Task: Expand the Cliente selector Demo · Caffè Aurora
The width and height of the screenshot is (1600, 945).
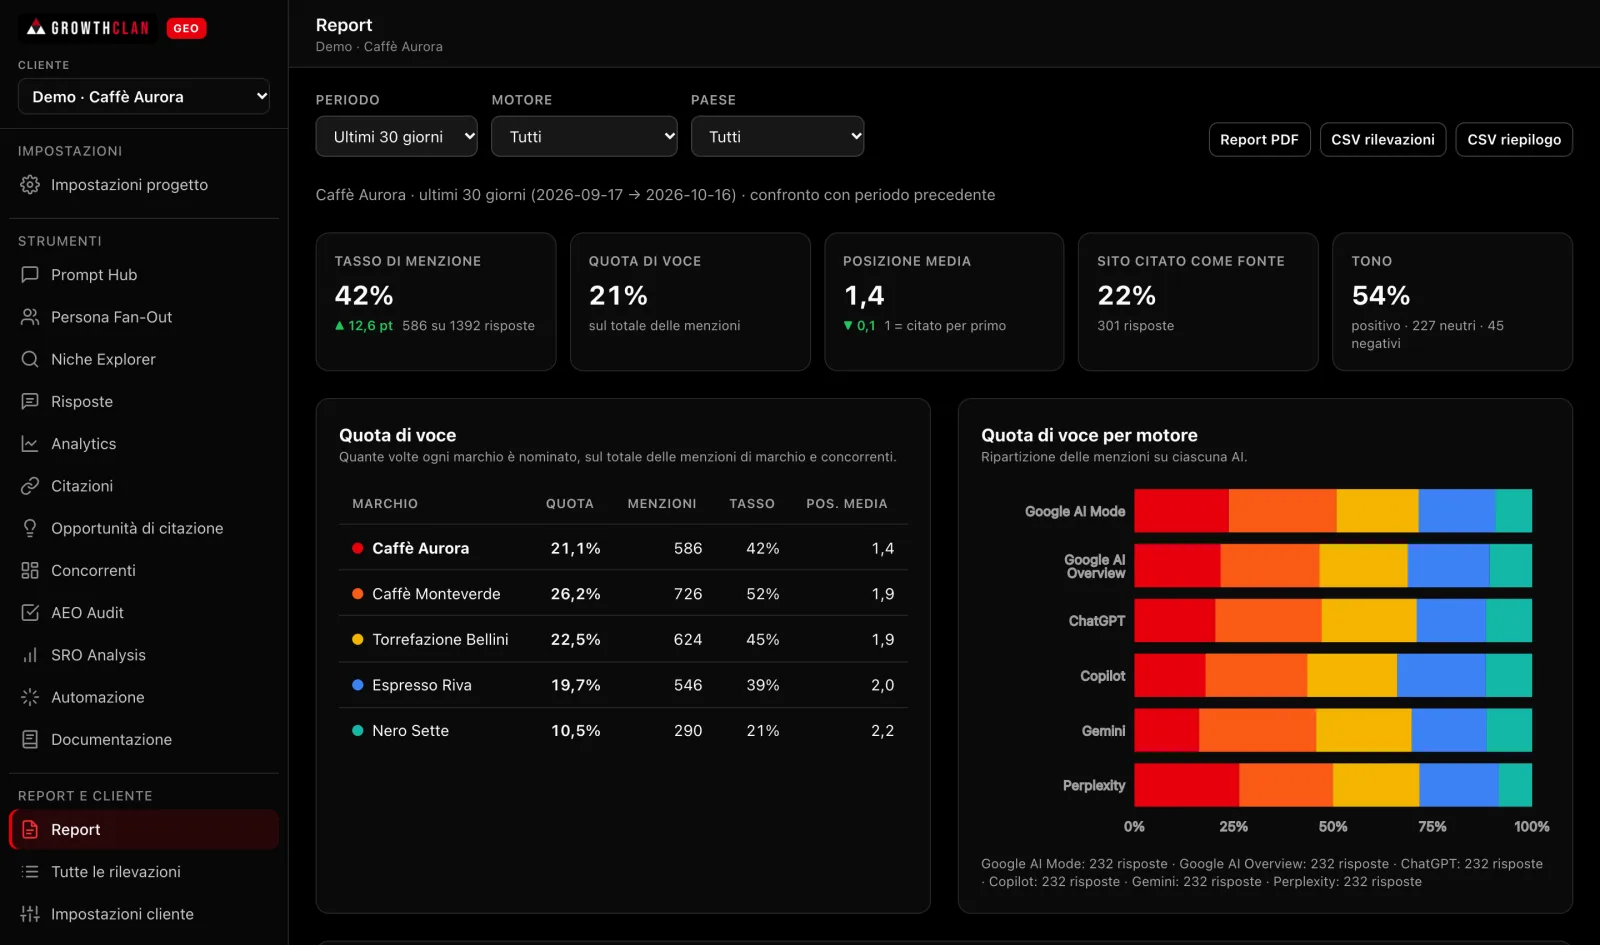Action: pyautogui.click(x=144, y=97)
